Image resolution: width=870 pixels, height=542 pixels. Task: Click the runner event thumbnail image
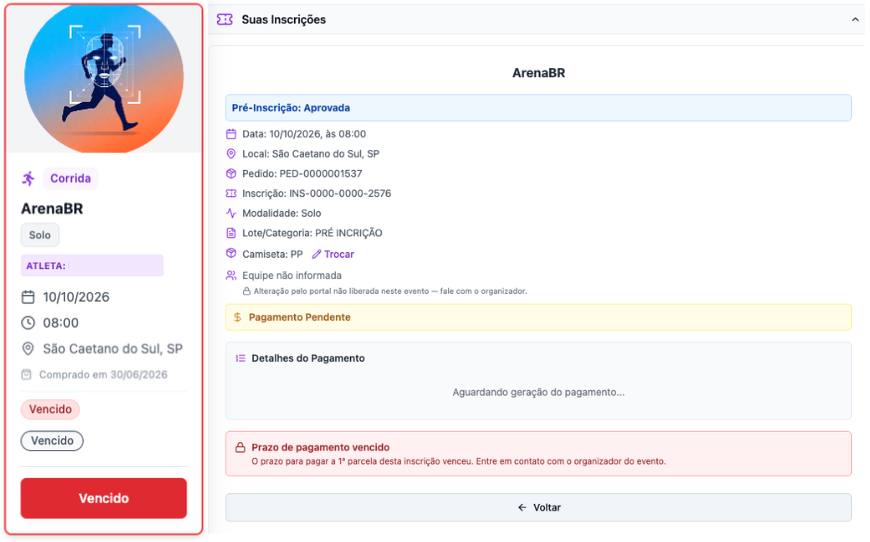[104, 78]
